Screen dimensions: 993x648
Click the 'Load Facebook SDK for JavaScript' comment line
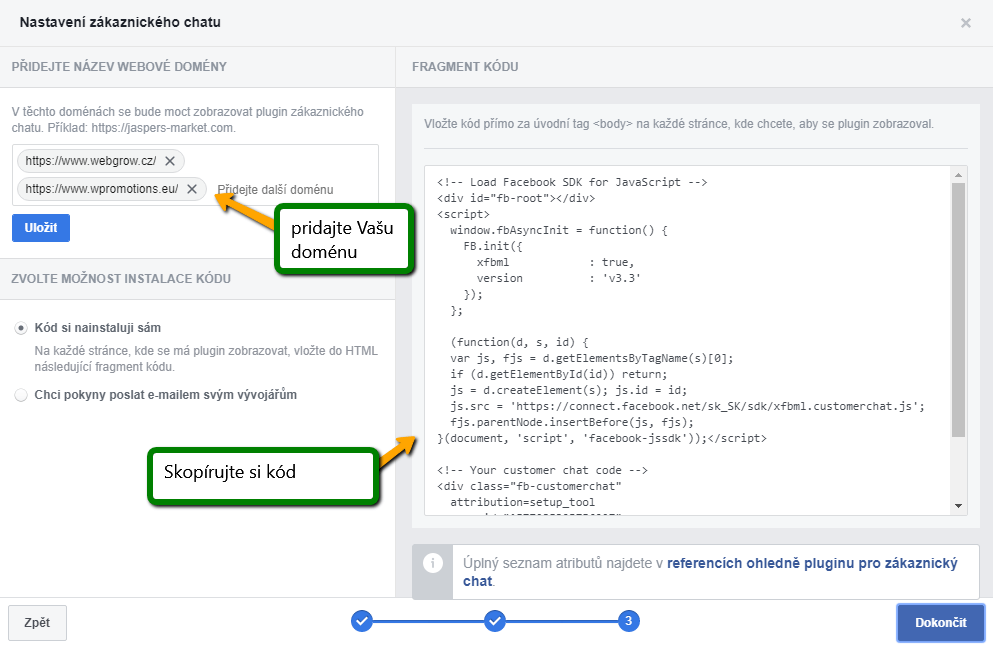pyautogui.click(x=572, y=182)
